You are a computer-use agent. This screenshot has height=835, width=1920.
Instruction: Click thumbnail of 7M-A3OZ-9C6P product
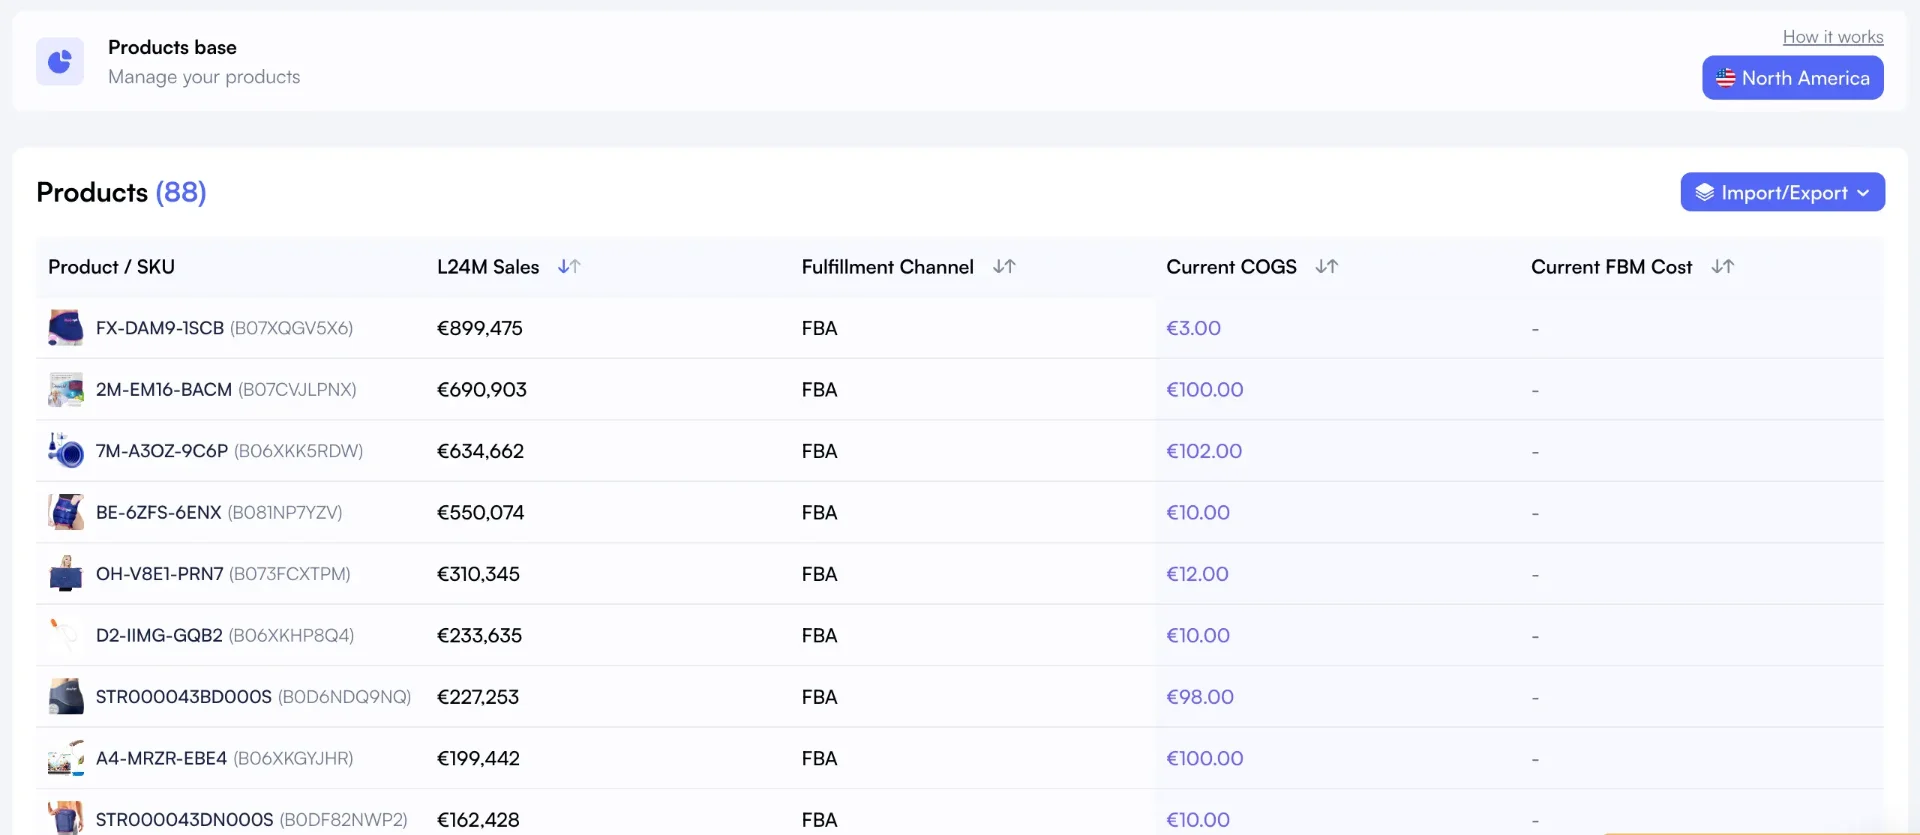66,451
